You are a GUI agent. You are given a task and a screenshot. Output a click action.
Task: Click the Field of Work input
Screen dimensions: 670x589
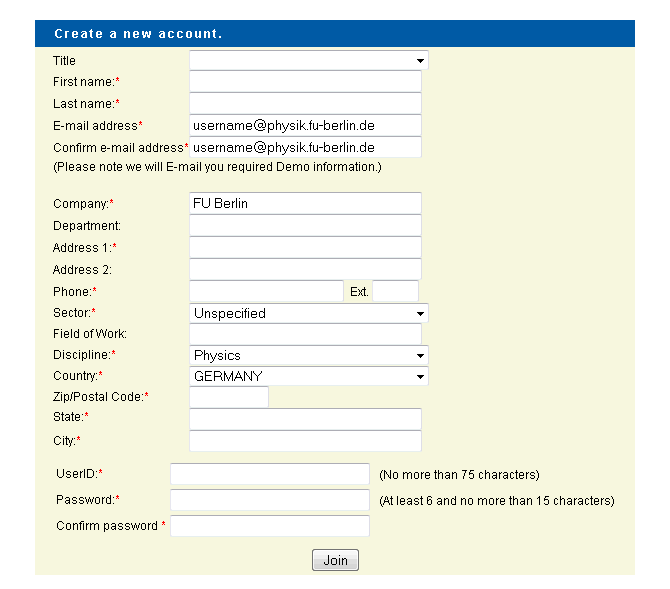pyautogui.click(x=305, y=334)
